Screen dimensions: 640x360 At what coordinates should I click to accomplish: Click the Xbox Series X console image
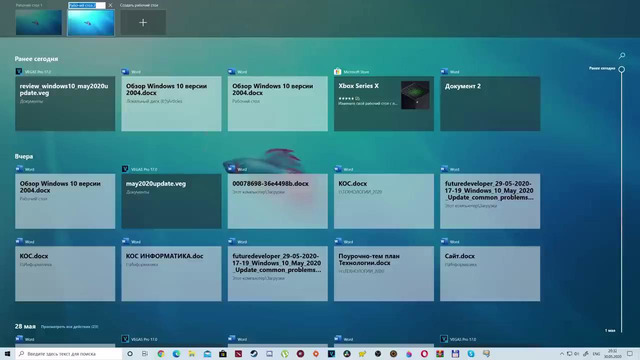(x=415, y=95)
